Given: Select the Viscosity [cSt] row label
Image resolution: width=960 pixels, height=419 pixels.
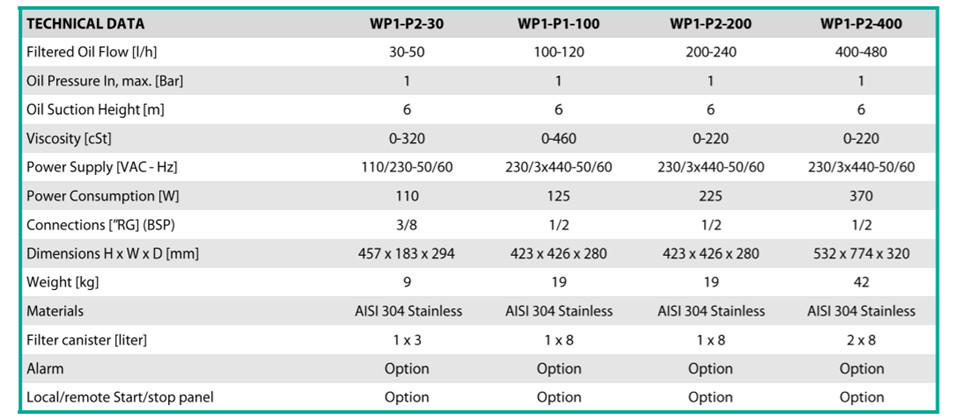Looking at the screenshot, I should (x=69, y=138).
